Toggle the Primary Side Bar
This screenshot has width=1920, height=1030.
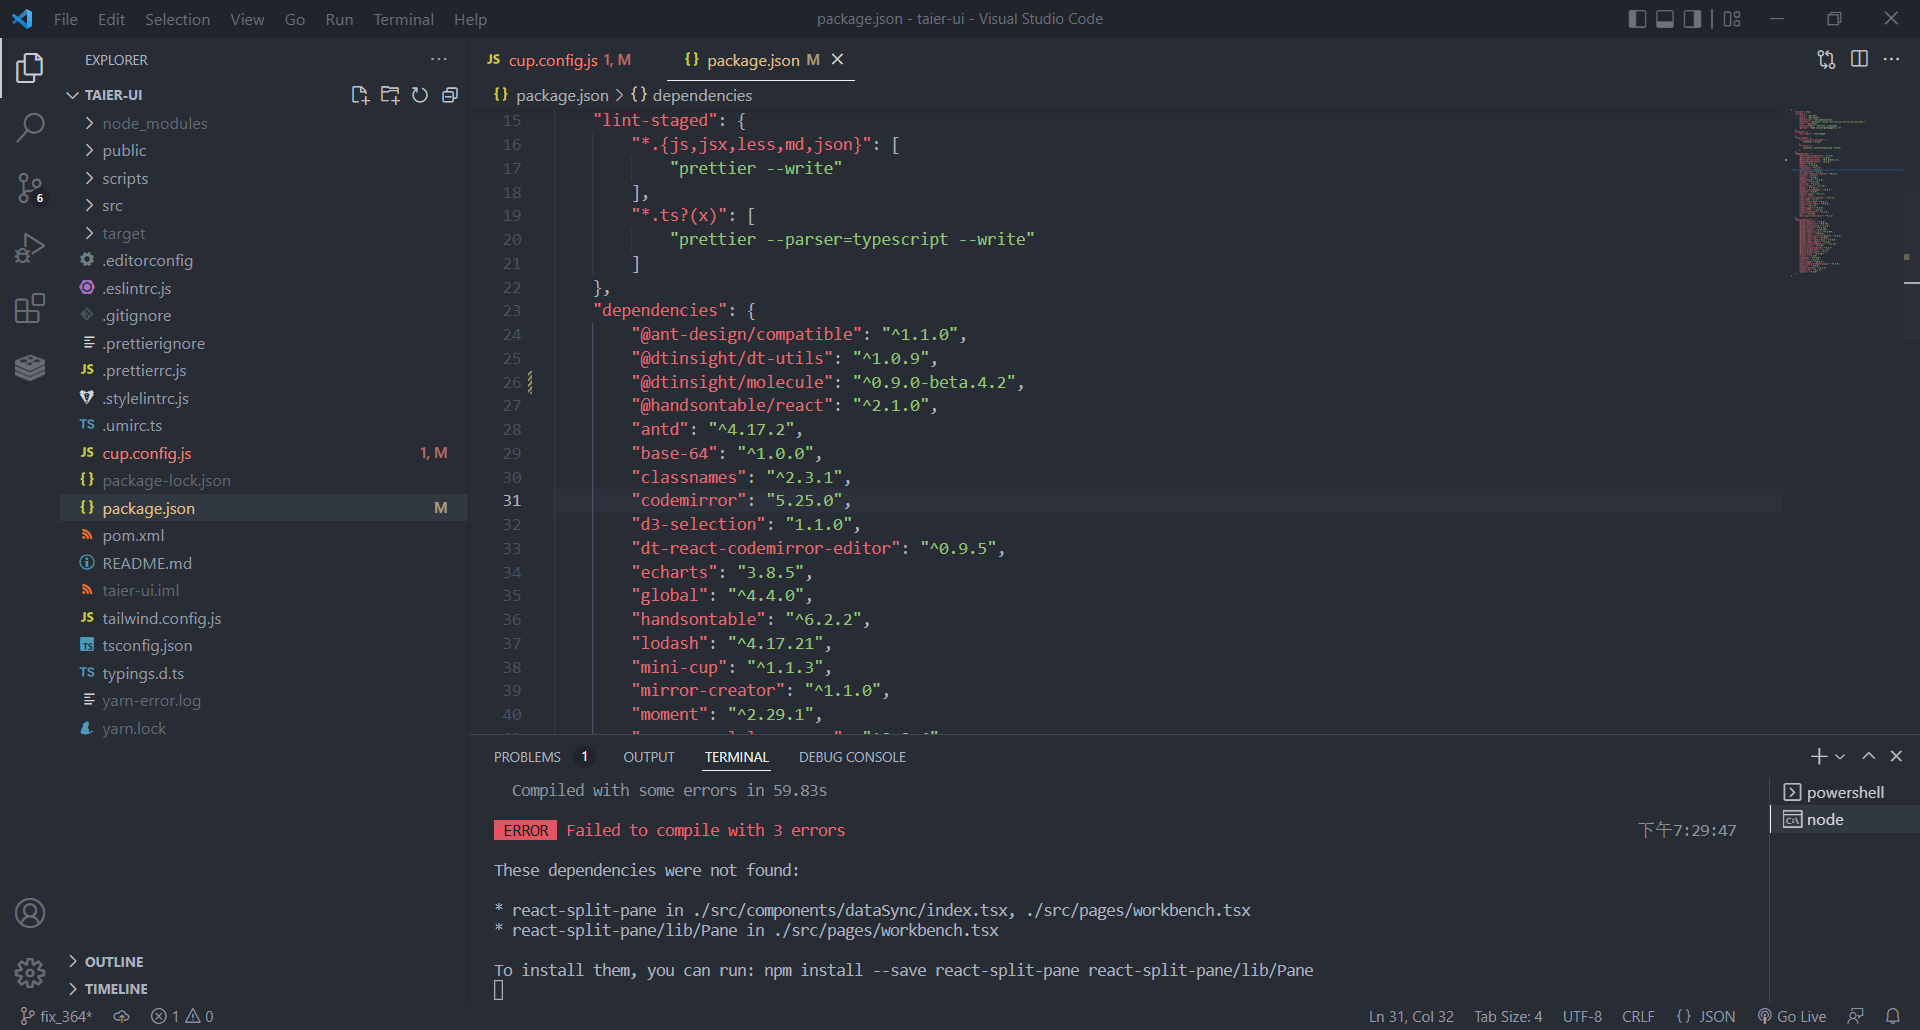pos(1637,18)
